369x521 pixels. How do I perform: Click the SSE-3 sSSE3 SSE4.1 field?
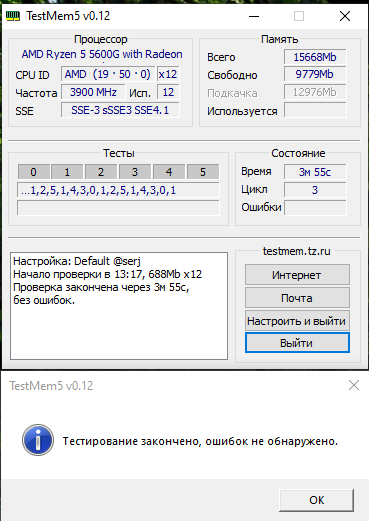(x=120, y=110)
